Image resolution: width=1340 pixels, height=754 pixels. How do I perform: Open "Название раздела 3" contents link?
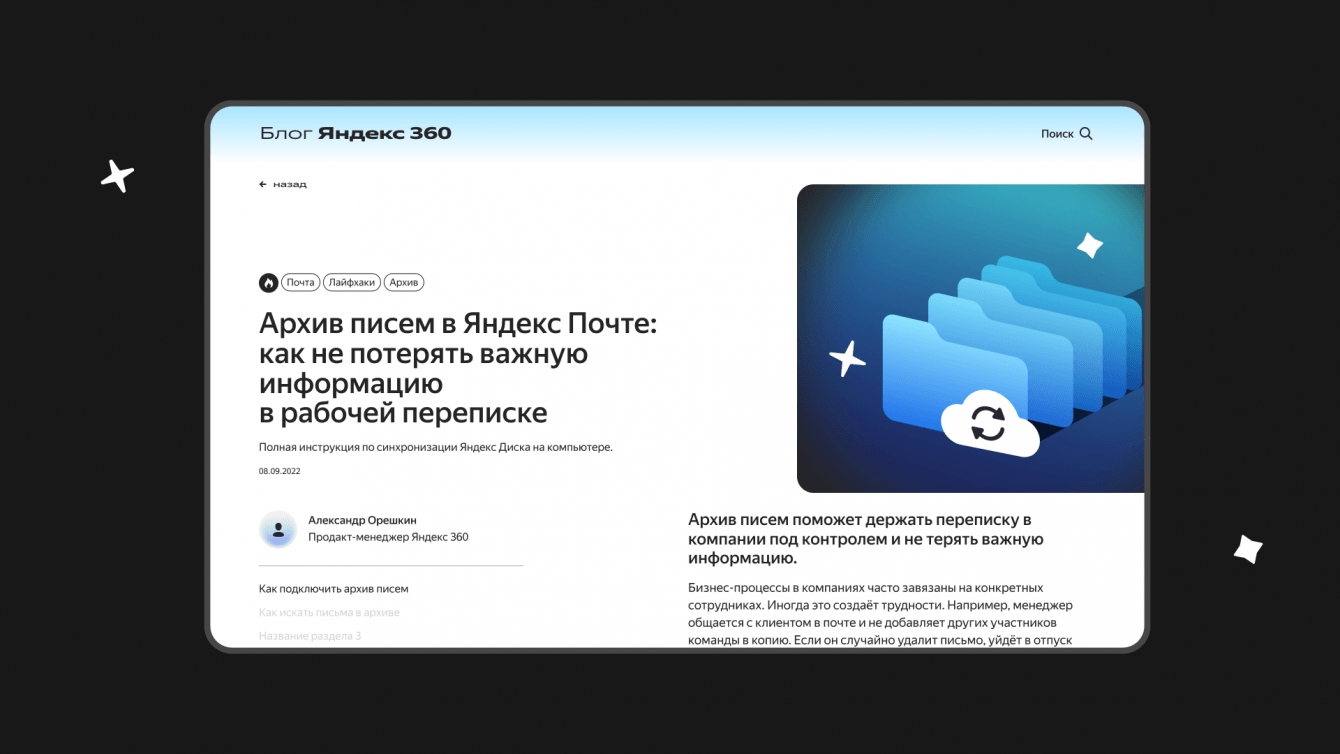pyautogui.click(x=310, y=636)
